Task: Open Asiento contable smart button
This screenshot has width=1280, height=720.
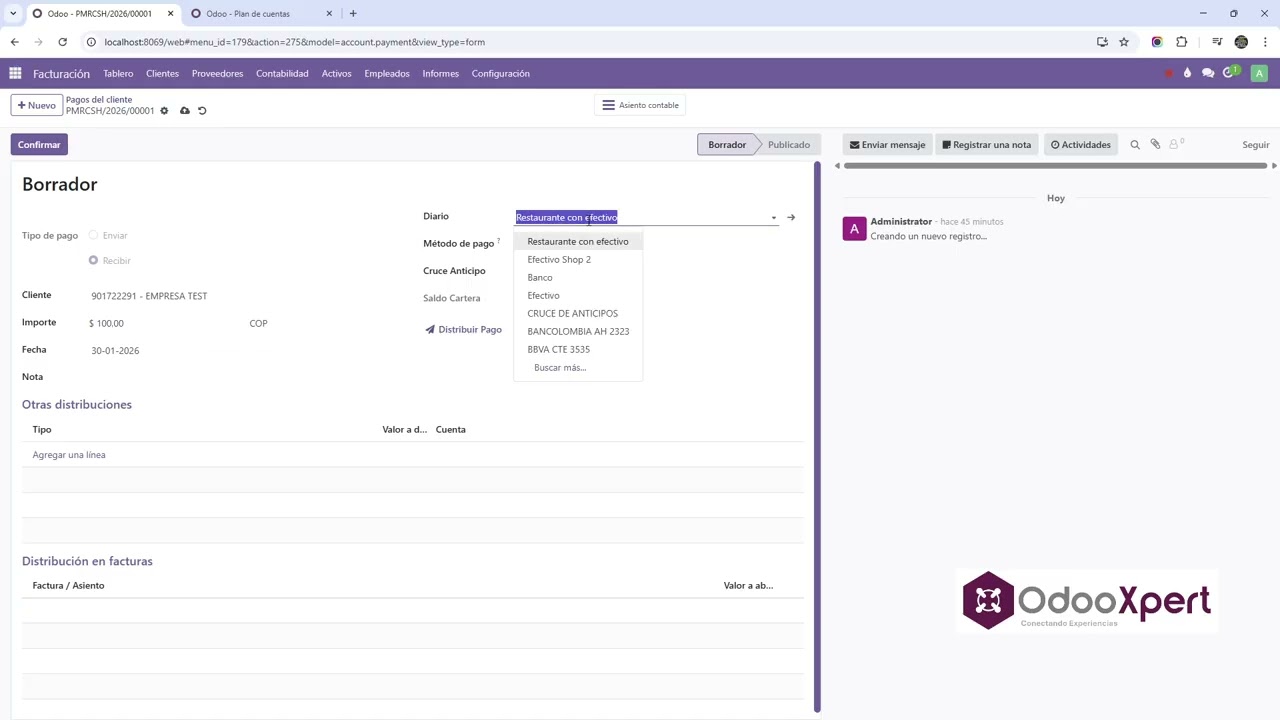Action: click(x=641, y=105)
